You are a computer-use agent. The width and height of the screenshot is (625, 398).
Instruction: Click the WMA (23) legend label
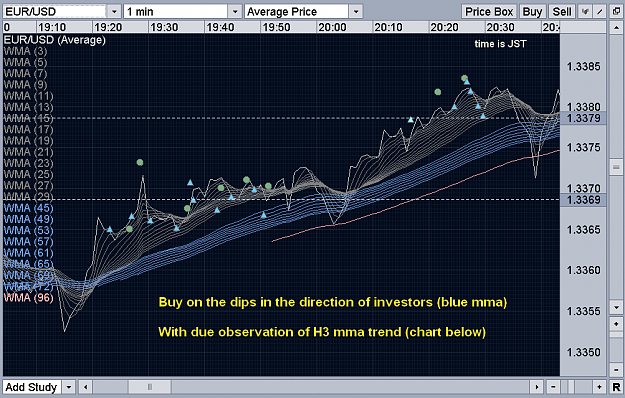(x=28, y=163)
